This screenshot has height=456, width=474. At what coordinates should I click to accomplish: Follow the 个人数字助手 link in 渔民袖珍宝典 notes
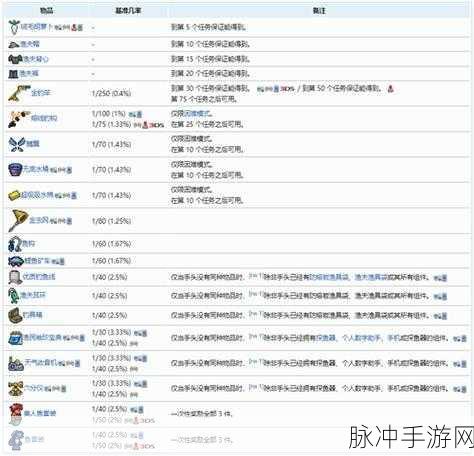click(x=361, y=338)
